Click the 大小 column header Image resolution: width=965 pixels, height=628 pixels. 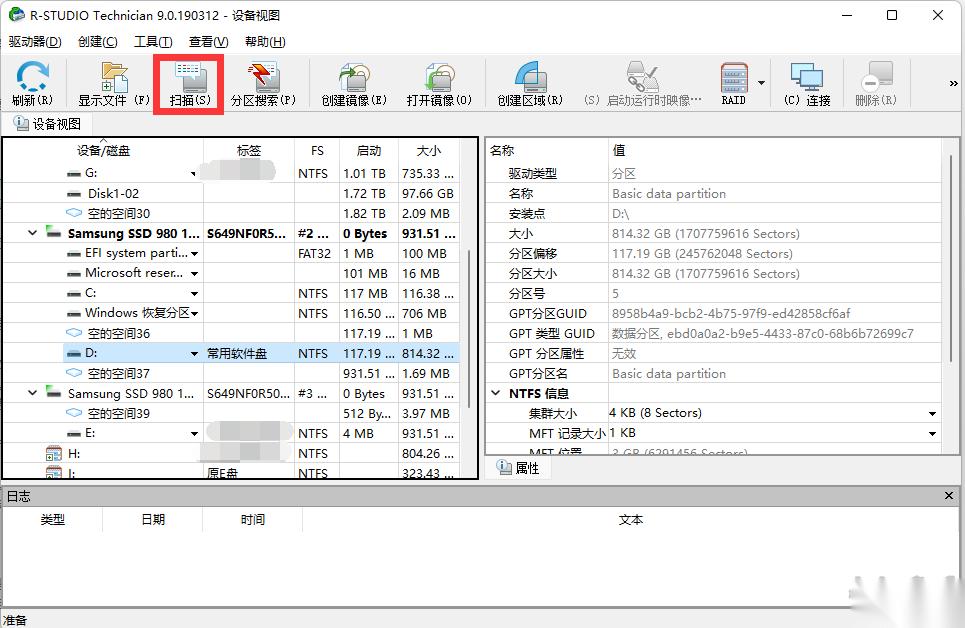pyautogui.click(x=428, y=150)
